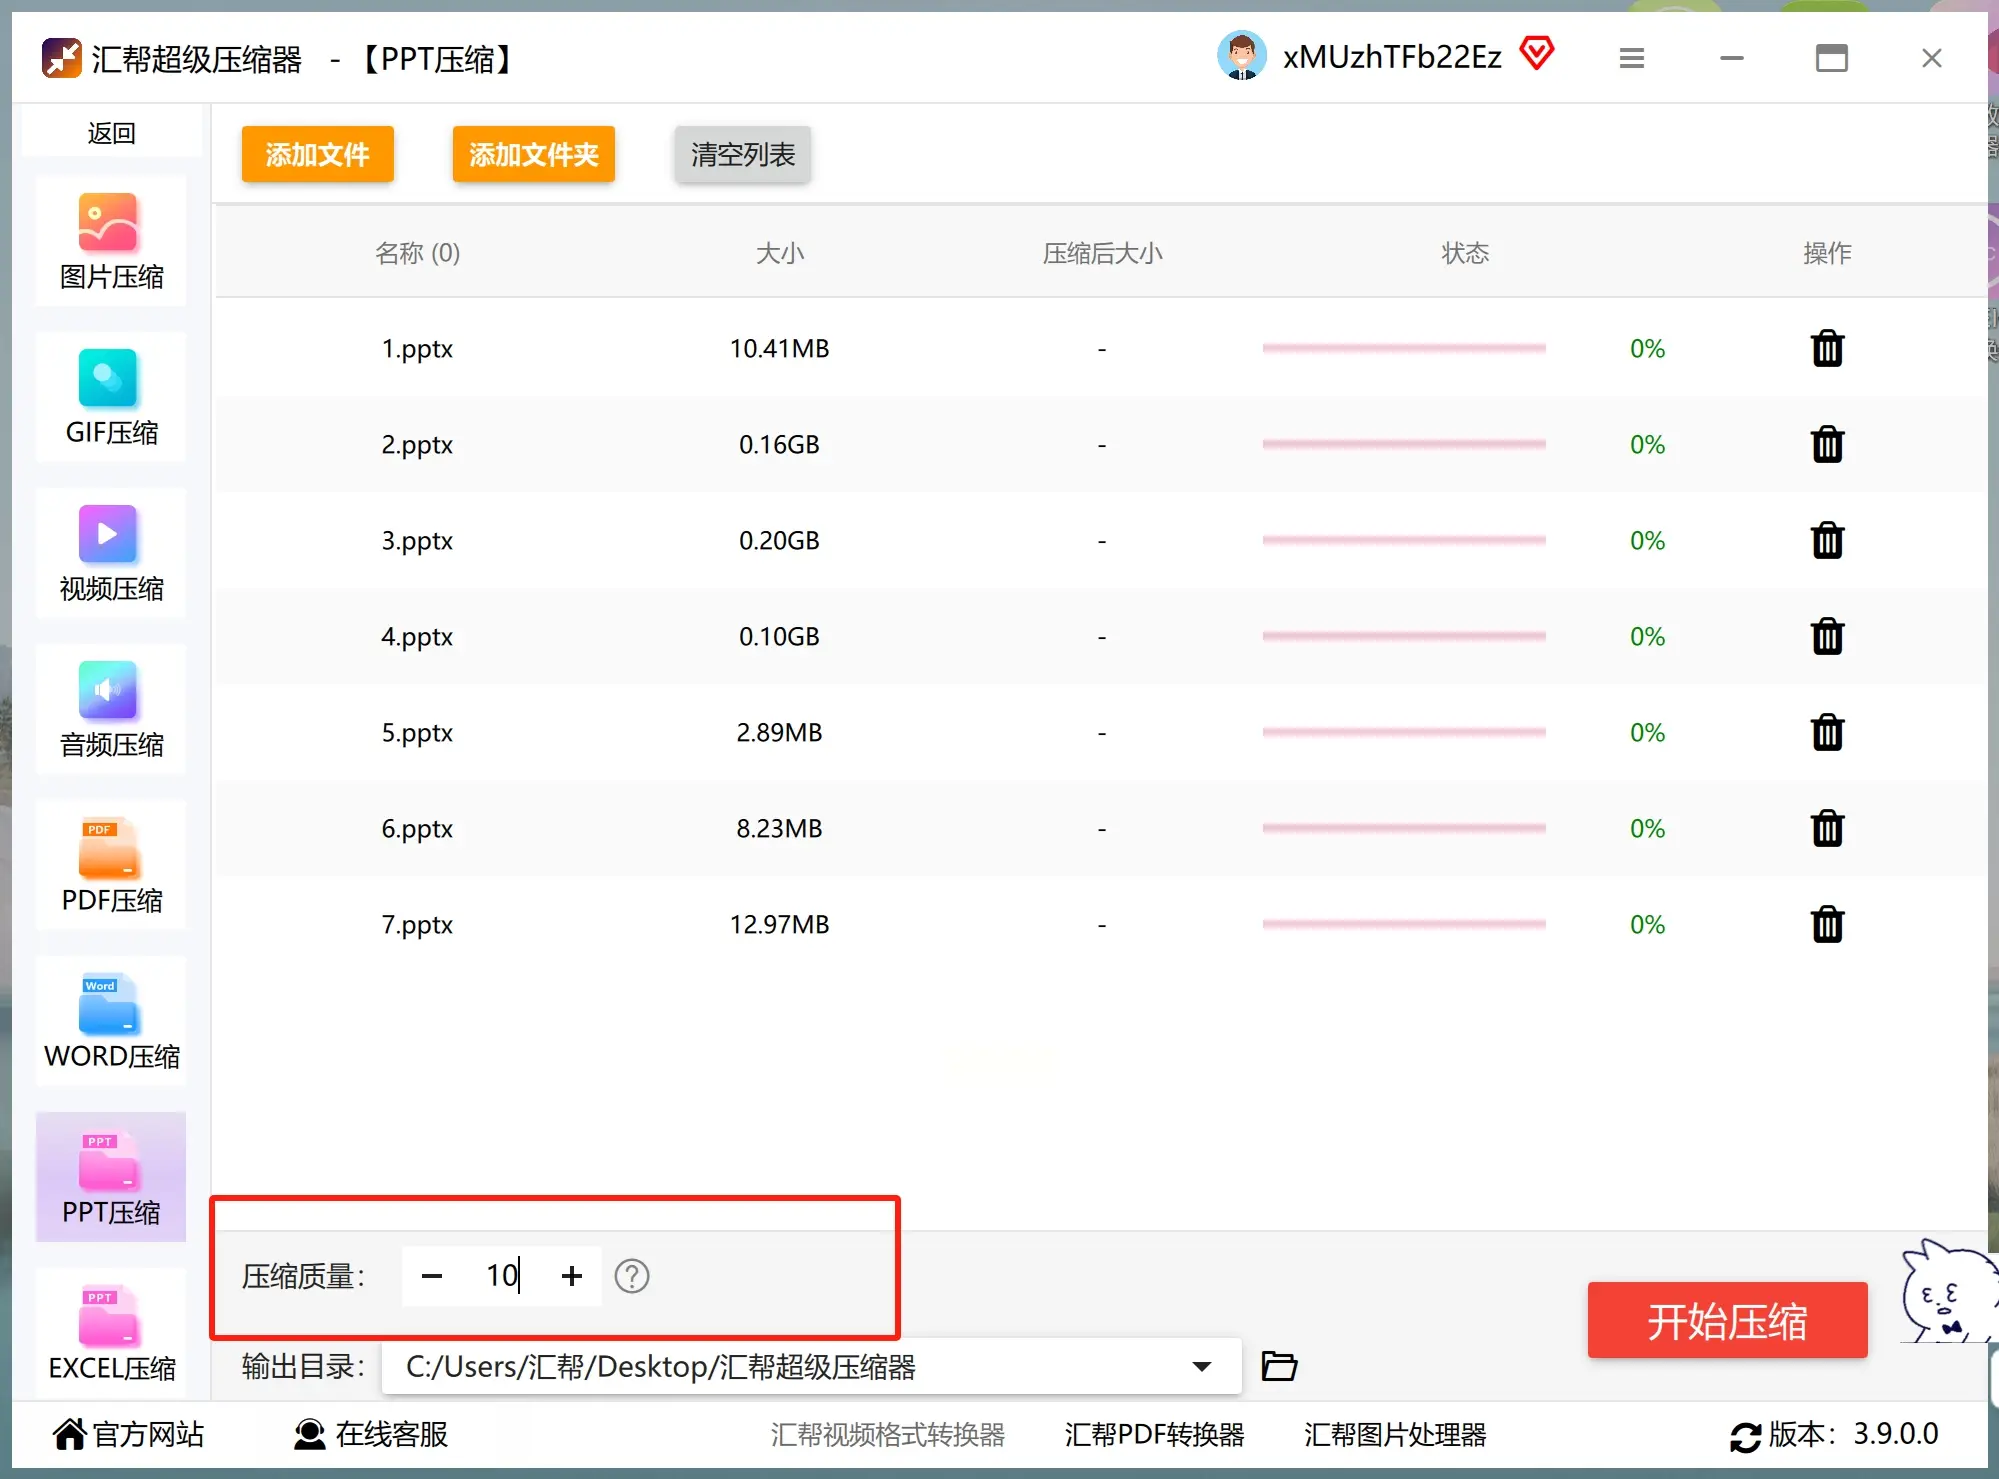Open the 图片压缩 sidebar tool
Viewport: 1999px width, 1479px height.
[110, 240]
